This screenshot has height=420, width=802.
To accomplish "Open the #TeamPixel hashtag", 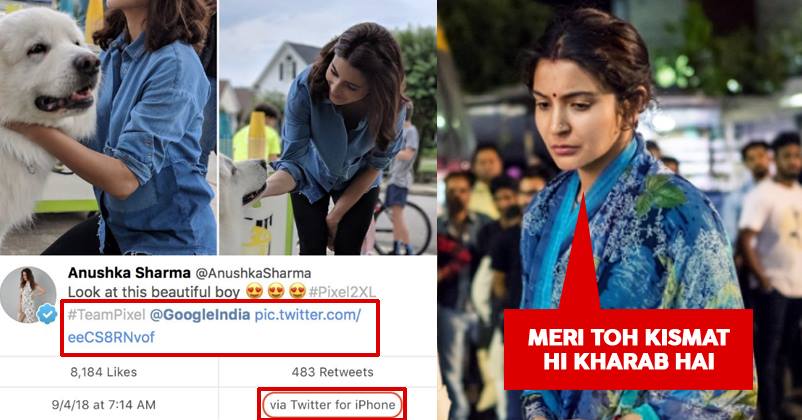I will pos(106,315).
